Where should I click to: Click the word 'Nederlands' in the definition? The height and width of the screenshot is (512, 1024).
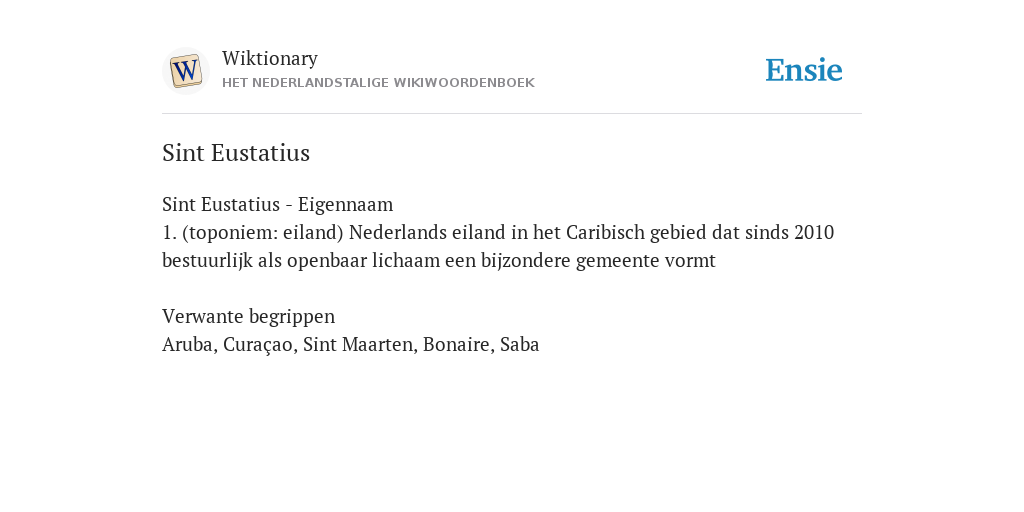click(398, 232)
